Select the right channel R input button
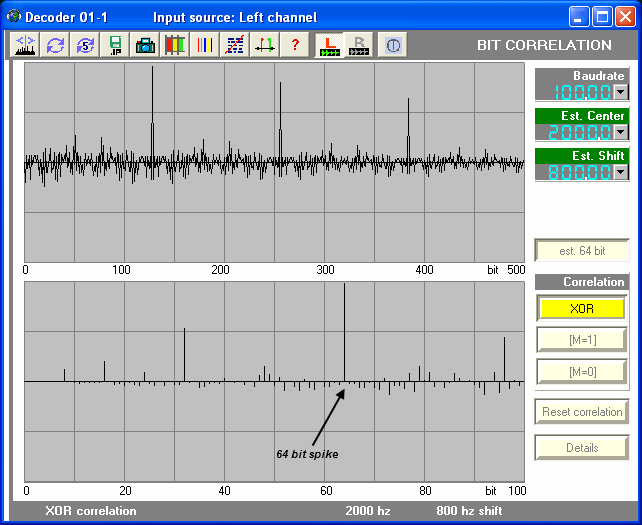The height and width of the screenshot is (525, 642). (x=360, y=45)
